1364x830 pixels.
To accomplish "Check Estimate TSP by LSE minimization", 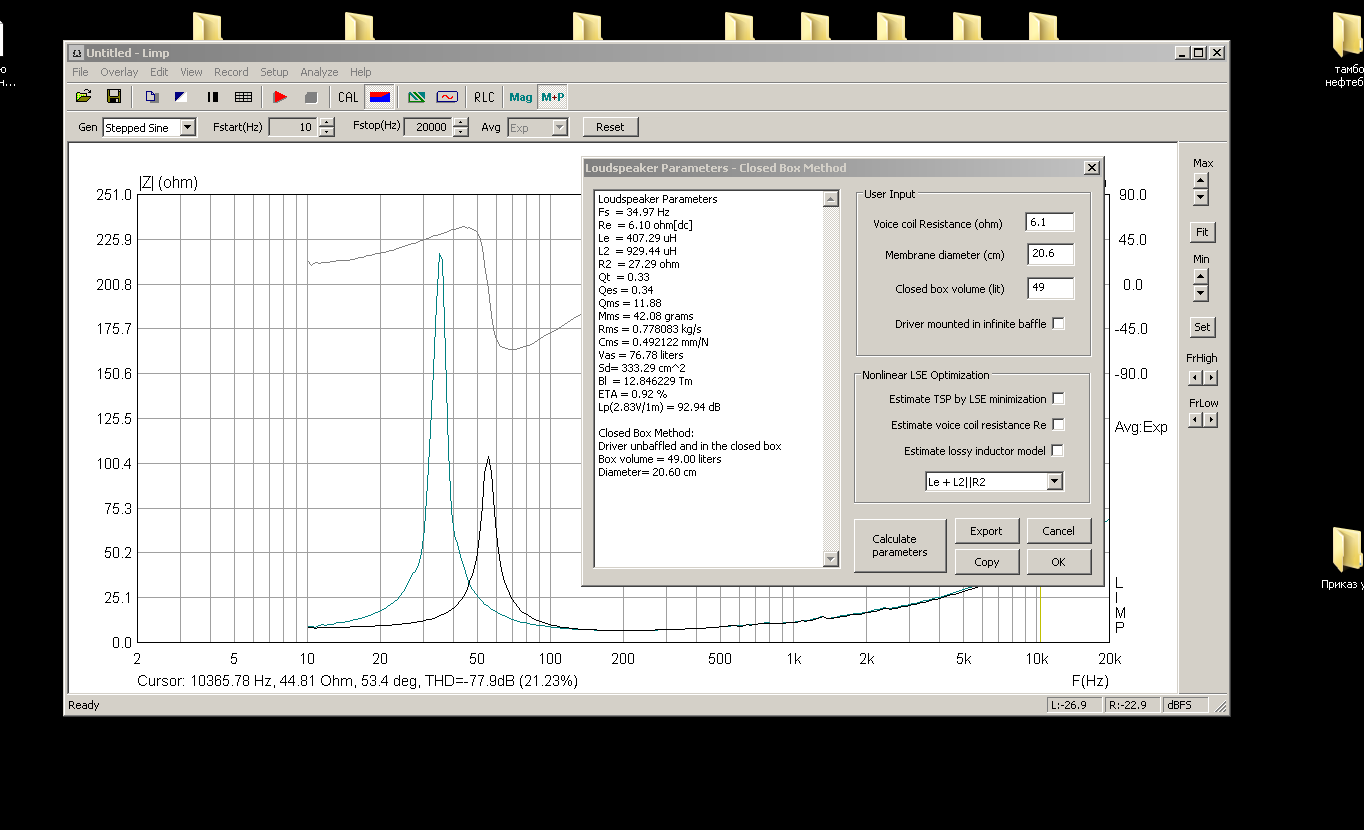I will [x=1058, y=399].
